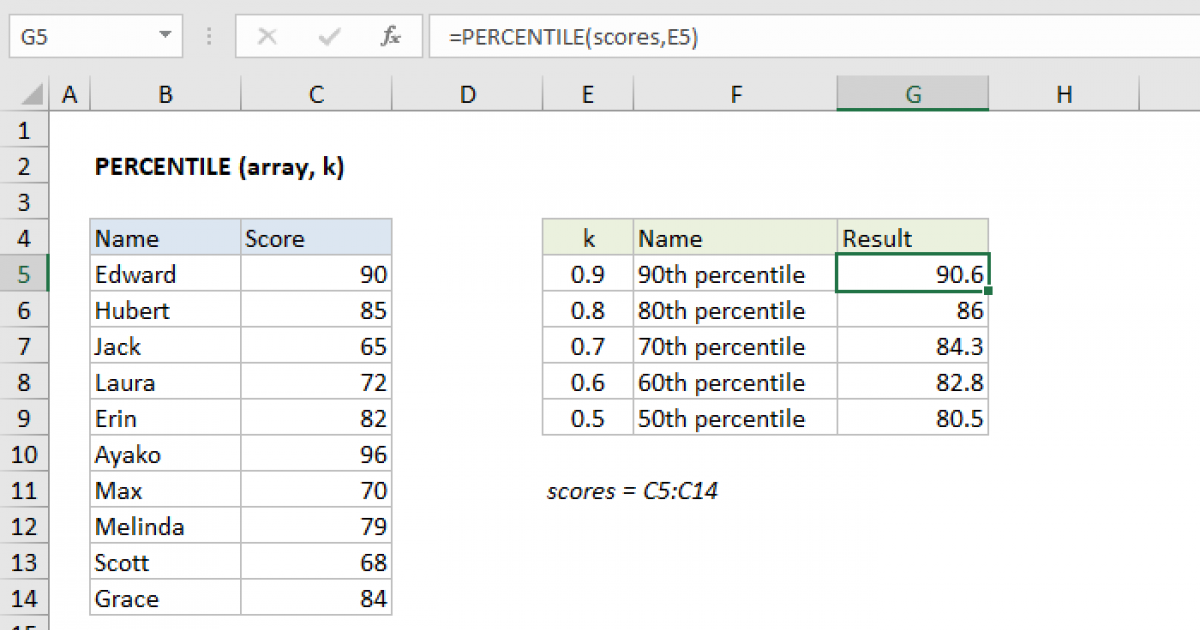Select the 50th percentile label cell
Screen dimensions: 1200x630
pyautogui.click(x=735, y=419)
